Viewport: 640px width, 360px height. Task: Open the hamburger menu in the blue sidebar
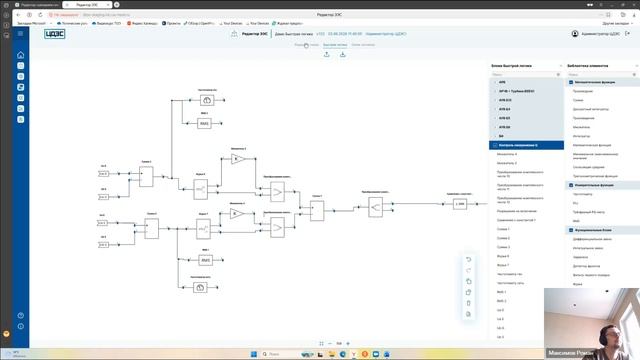[20, 33]
